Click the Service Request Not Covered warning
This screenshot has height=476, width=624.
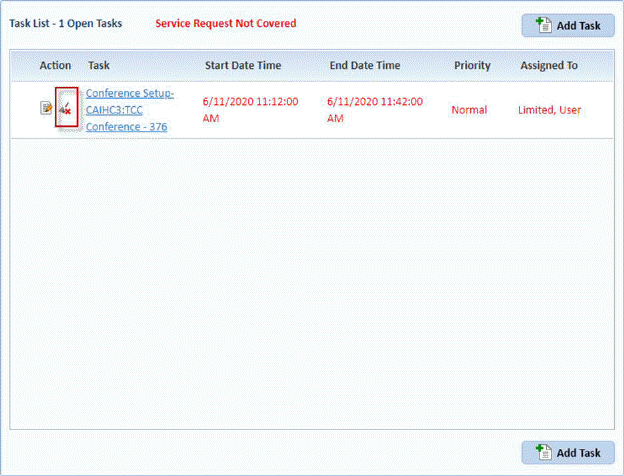pyautogui.click(x=226, y=23)
